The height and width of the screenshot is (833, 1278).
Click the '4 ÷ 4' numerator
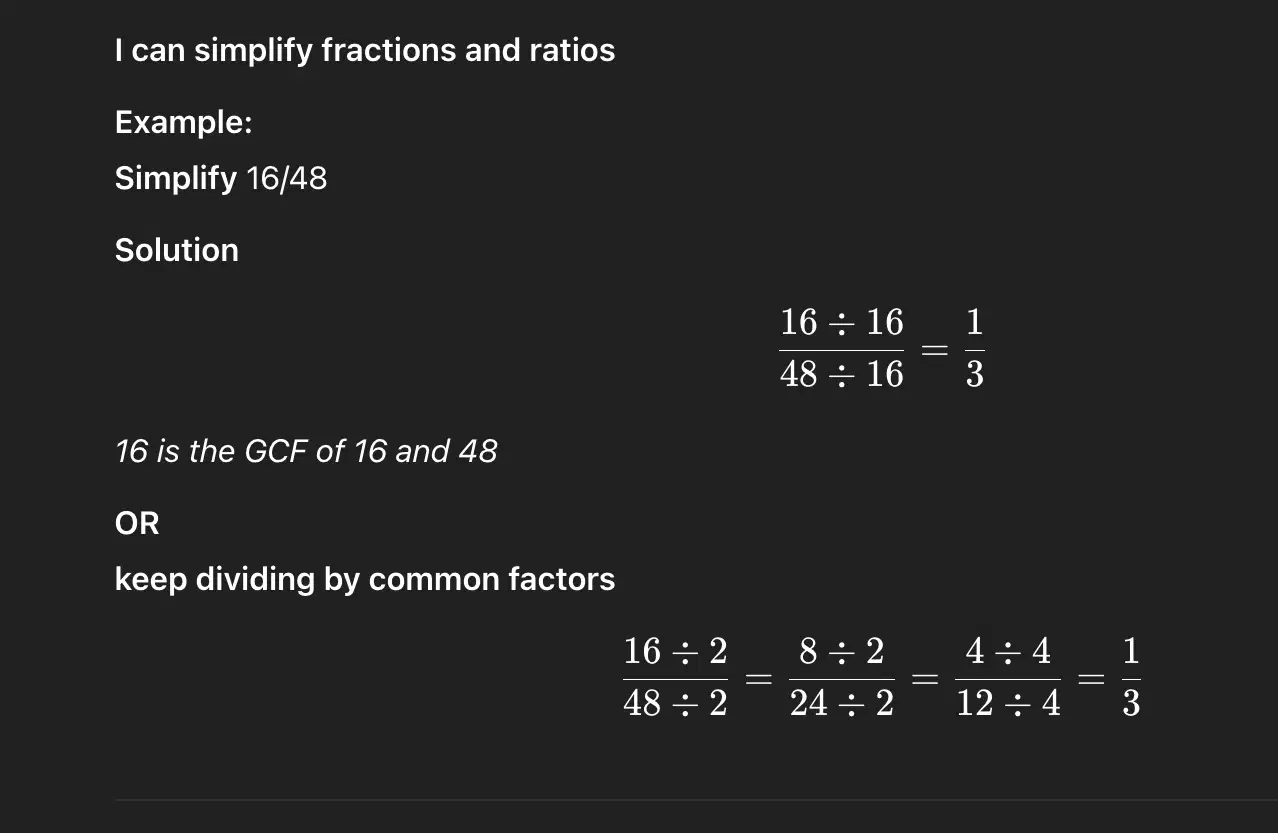pos(1008,652)
